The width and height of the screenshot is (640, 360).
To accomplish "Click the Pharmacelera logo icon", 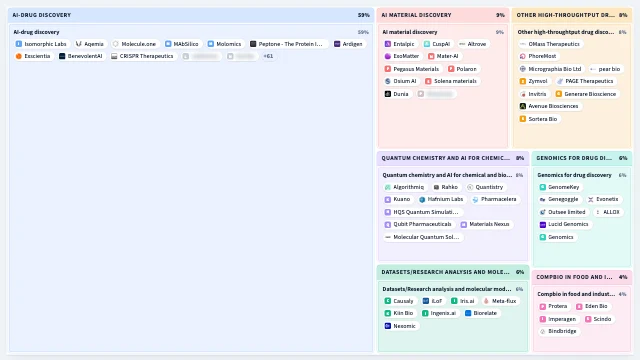I will 476,200.
